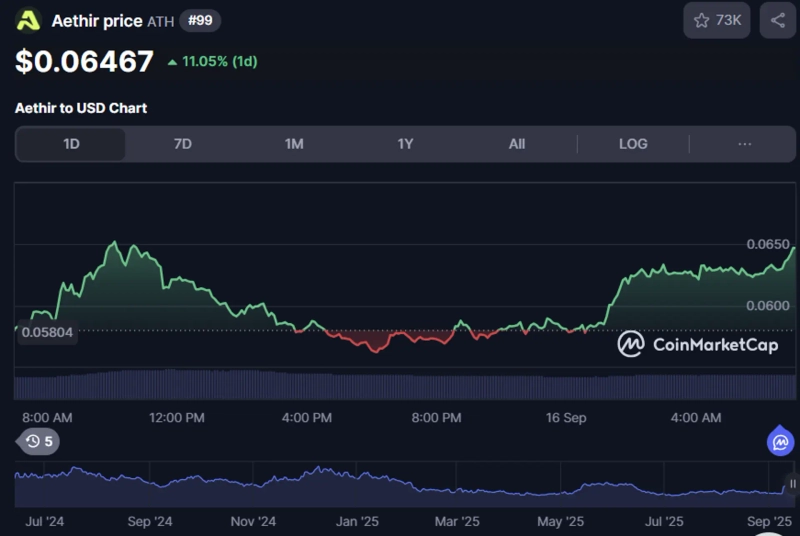Screen dimensions: 800x536
Task: Expand the three-dot more chart options
Action: click(x=744, y=144)
